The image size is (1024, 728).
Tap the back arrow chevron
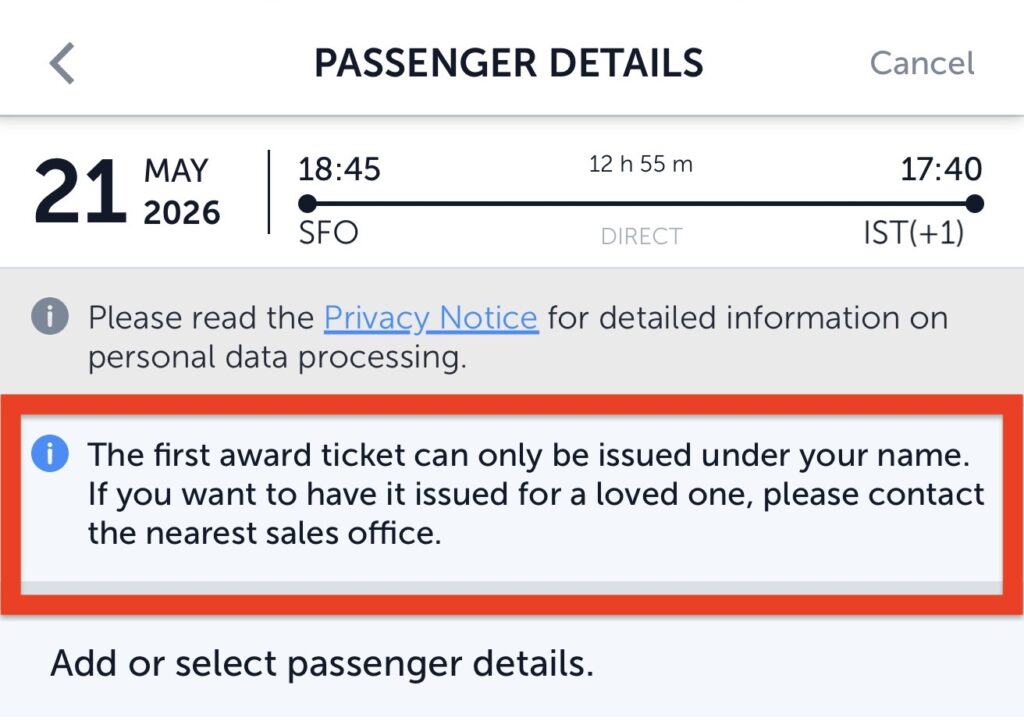pyautogui.click(x=62, y=63)
